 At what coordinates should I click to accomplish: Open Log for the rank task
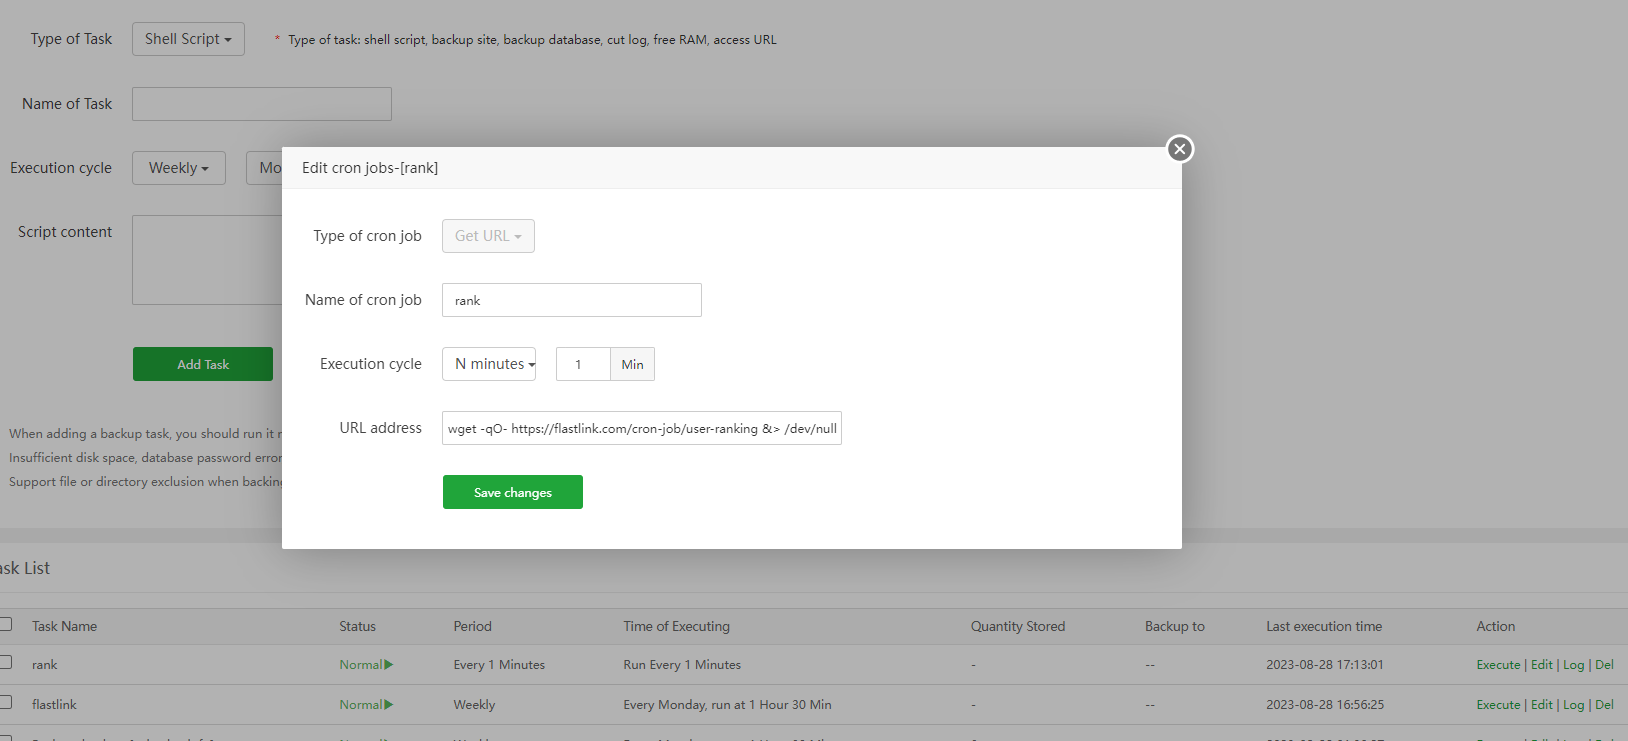(1574, 665)
